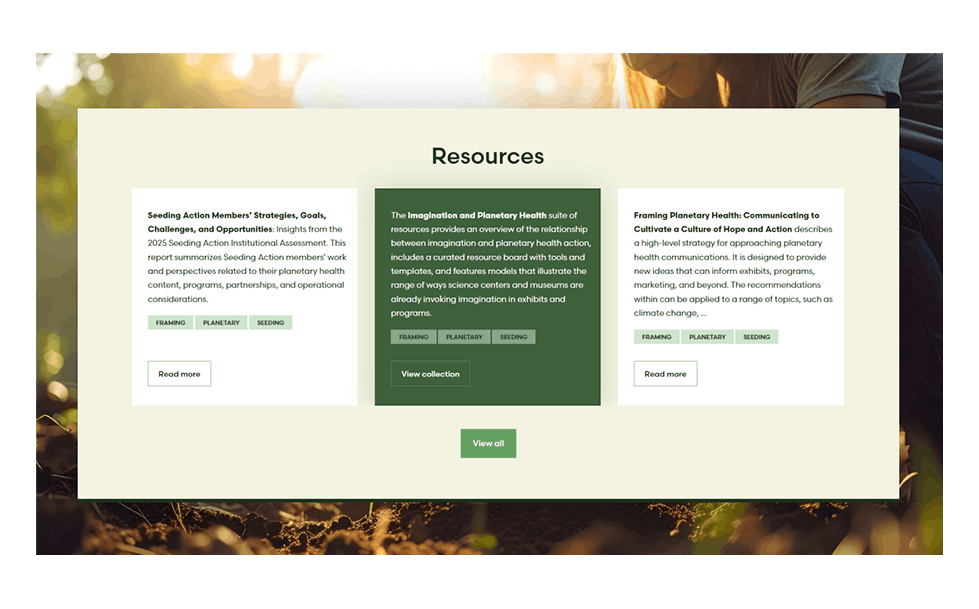Select the FRAMING tag on the first card
This screenshot has width=979, height=609.
(x=170, y=322)
